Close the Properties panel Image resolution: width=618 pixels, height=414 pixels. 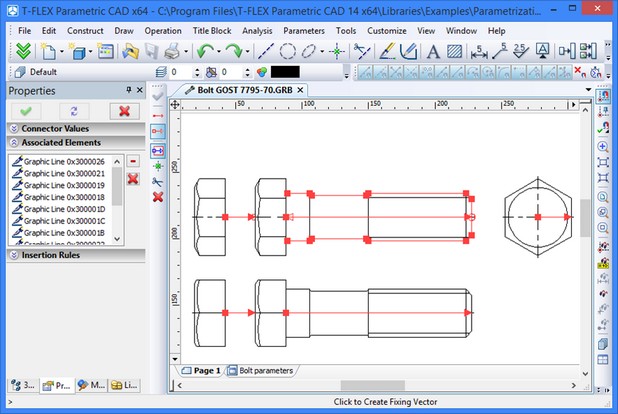pos(140,90)
